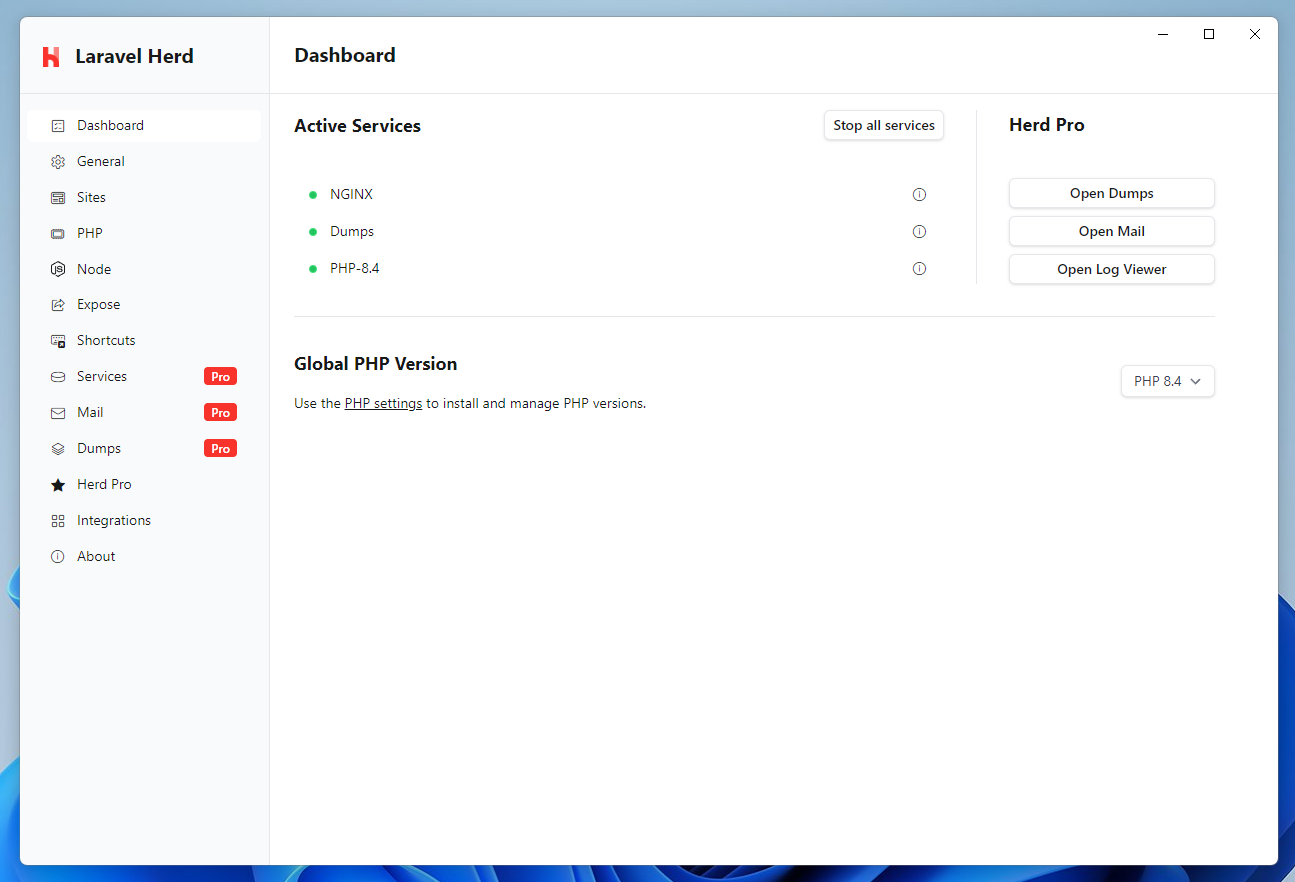This screenshot has height=882, width=1295.
Task: Click the green status indicator for Dumps
Action: pos(314,231)
